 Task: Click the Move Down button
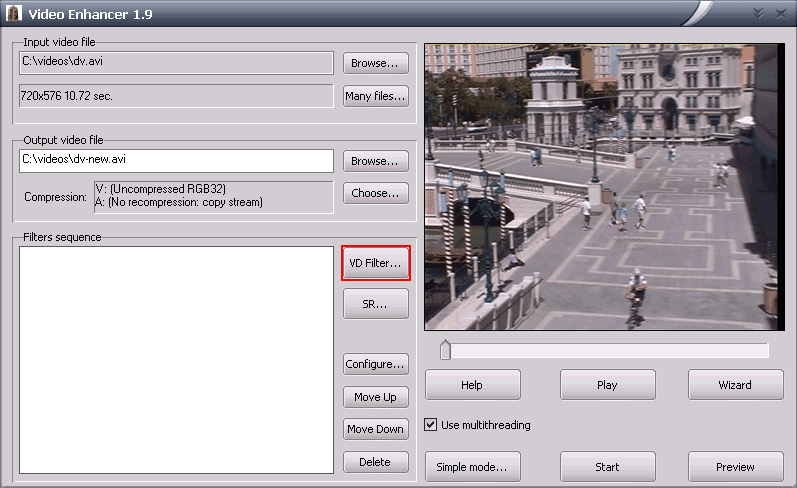(375, 429)
